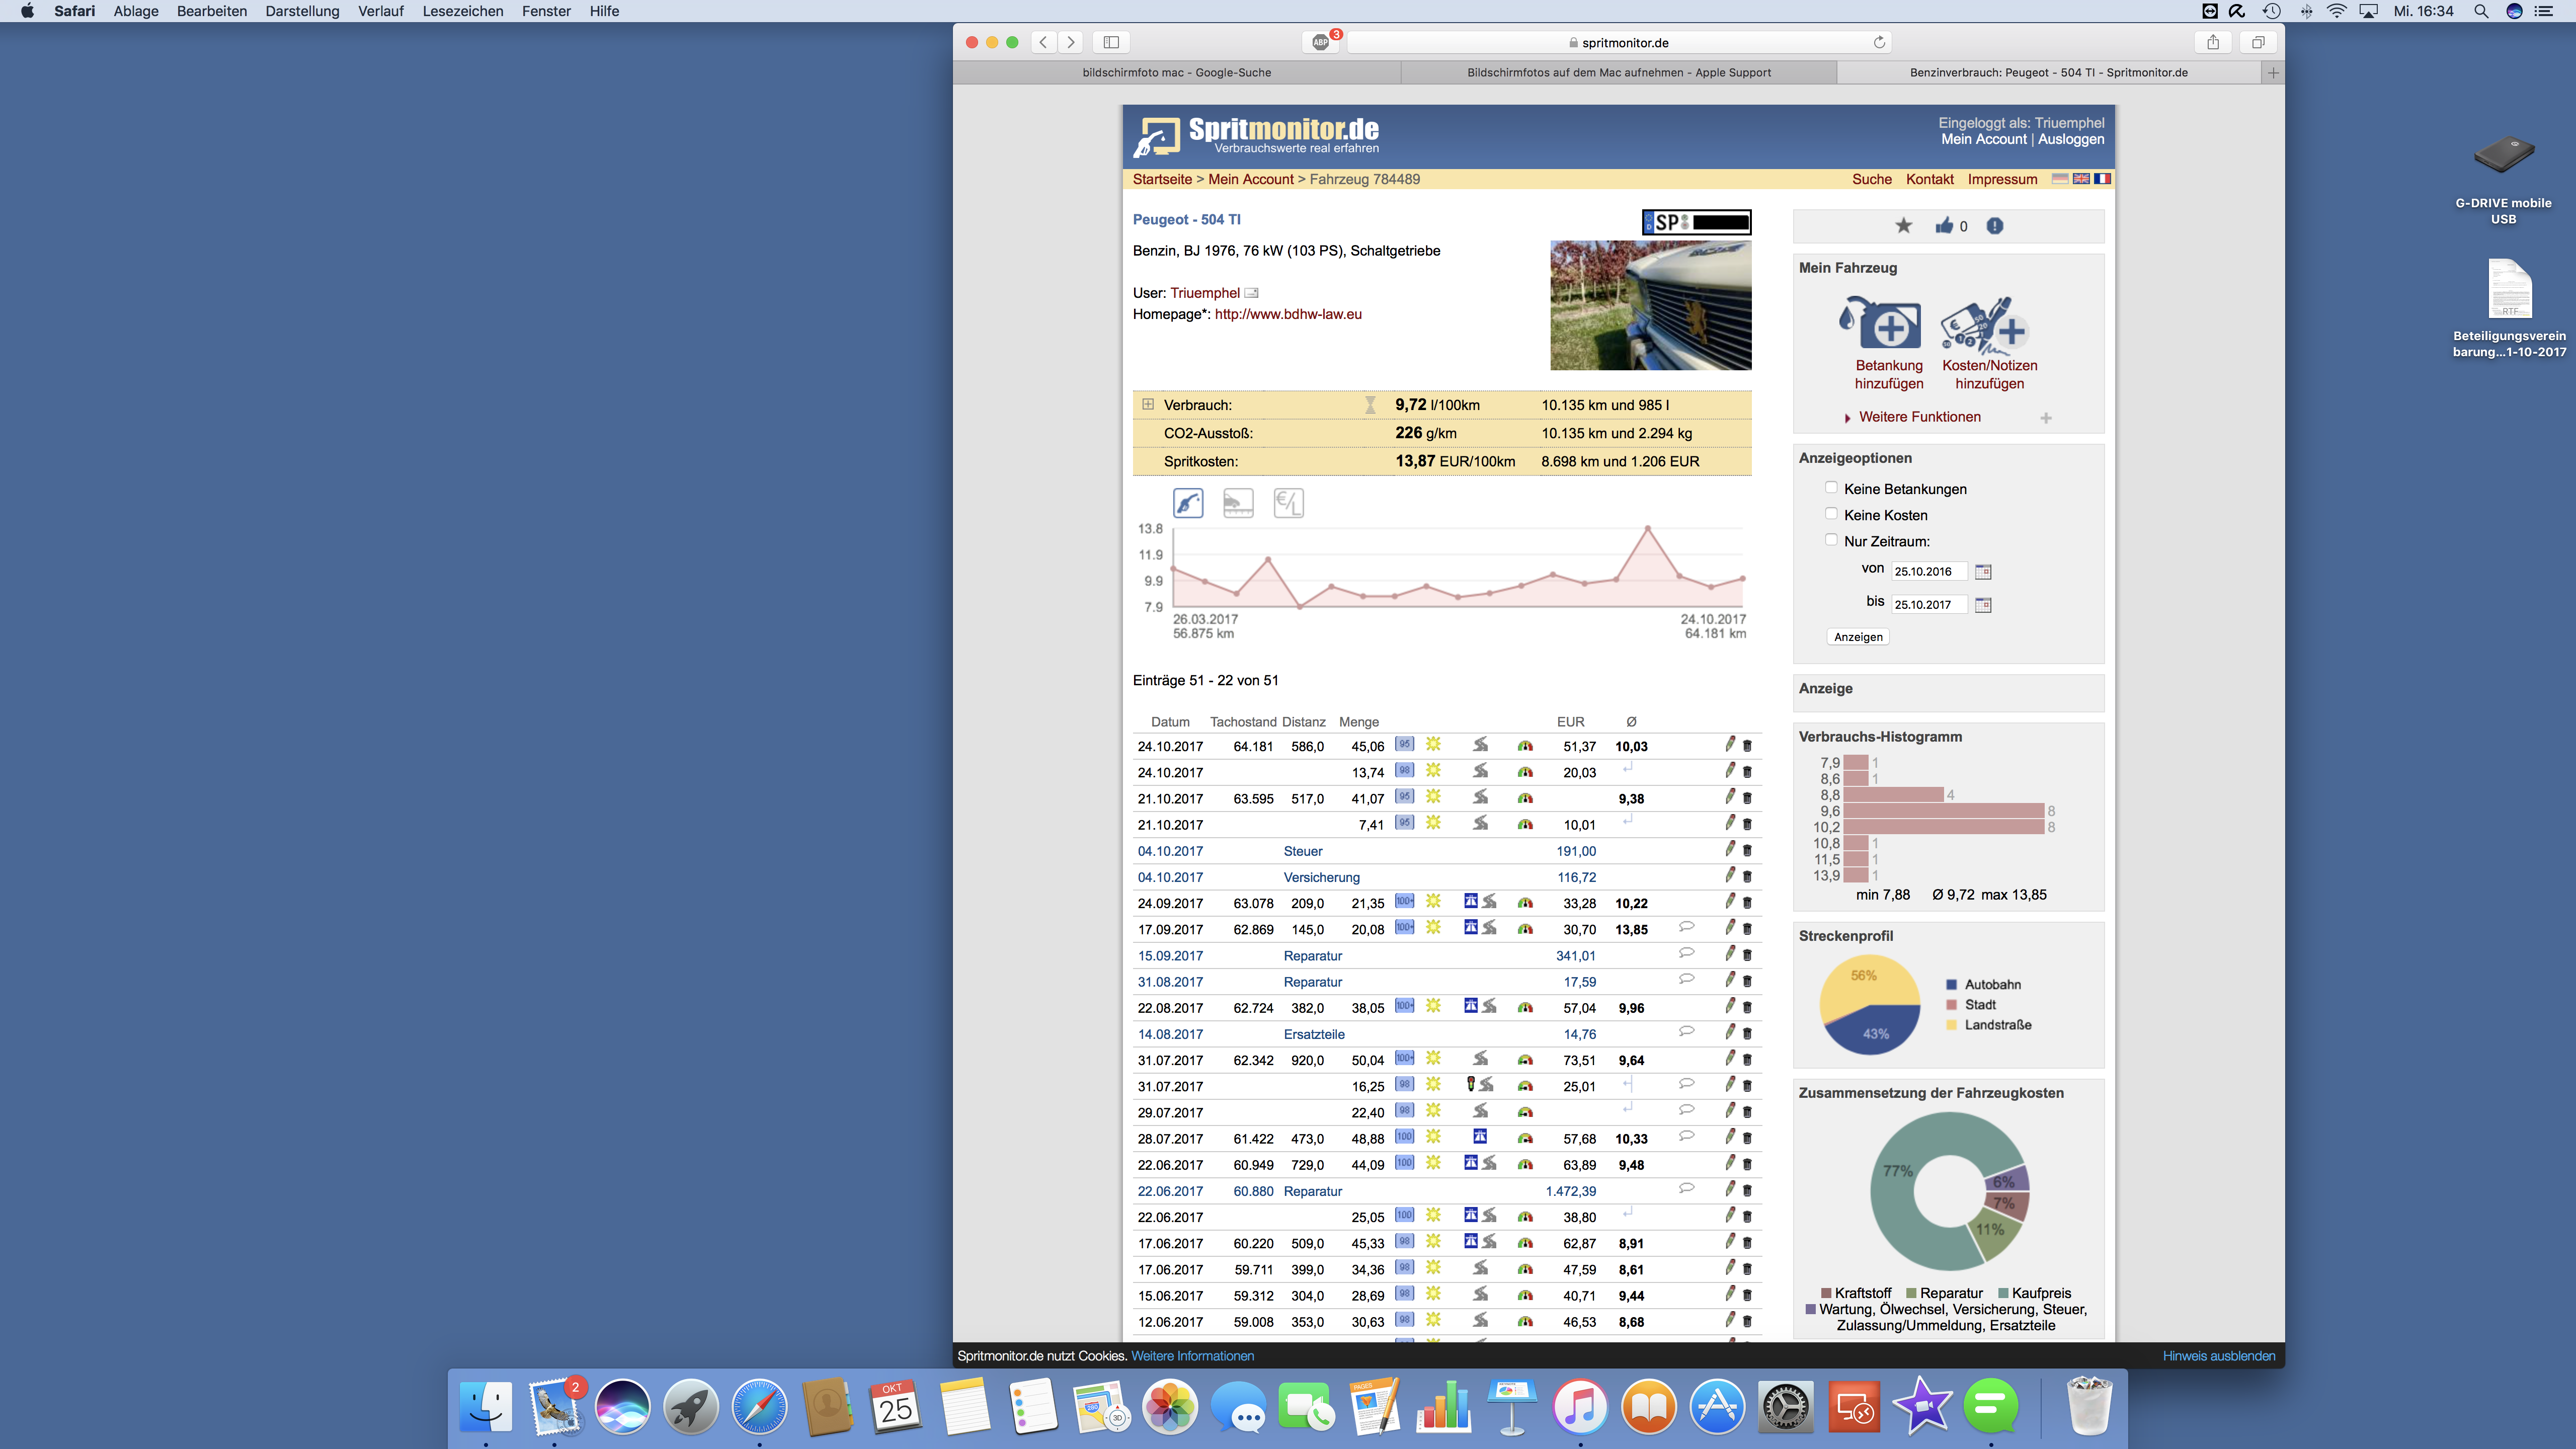Go back with Safari back arrow
The width and height of the screenshot is (2576, 1449).
coord(1044,42)
